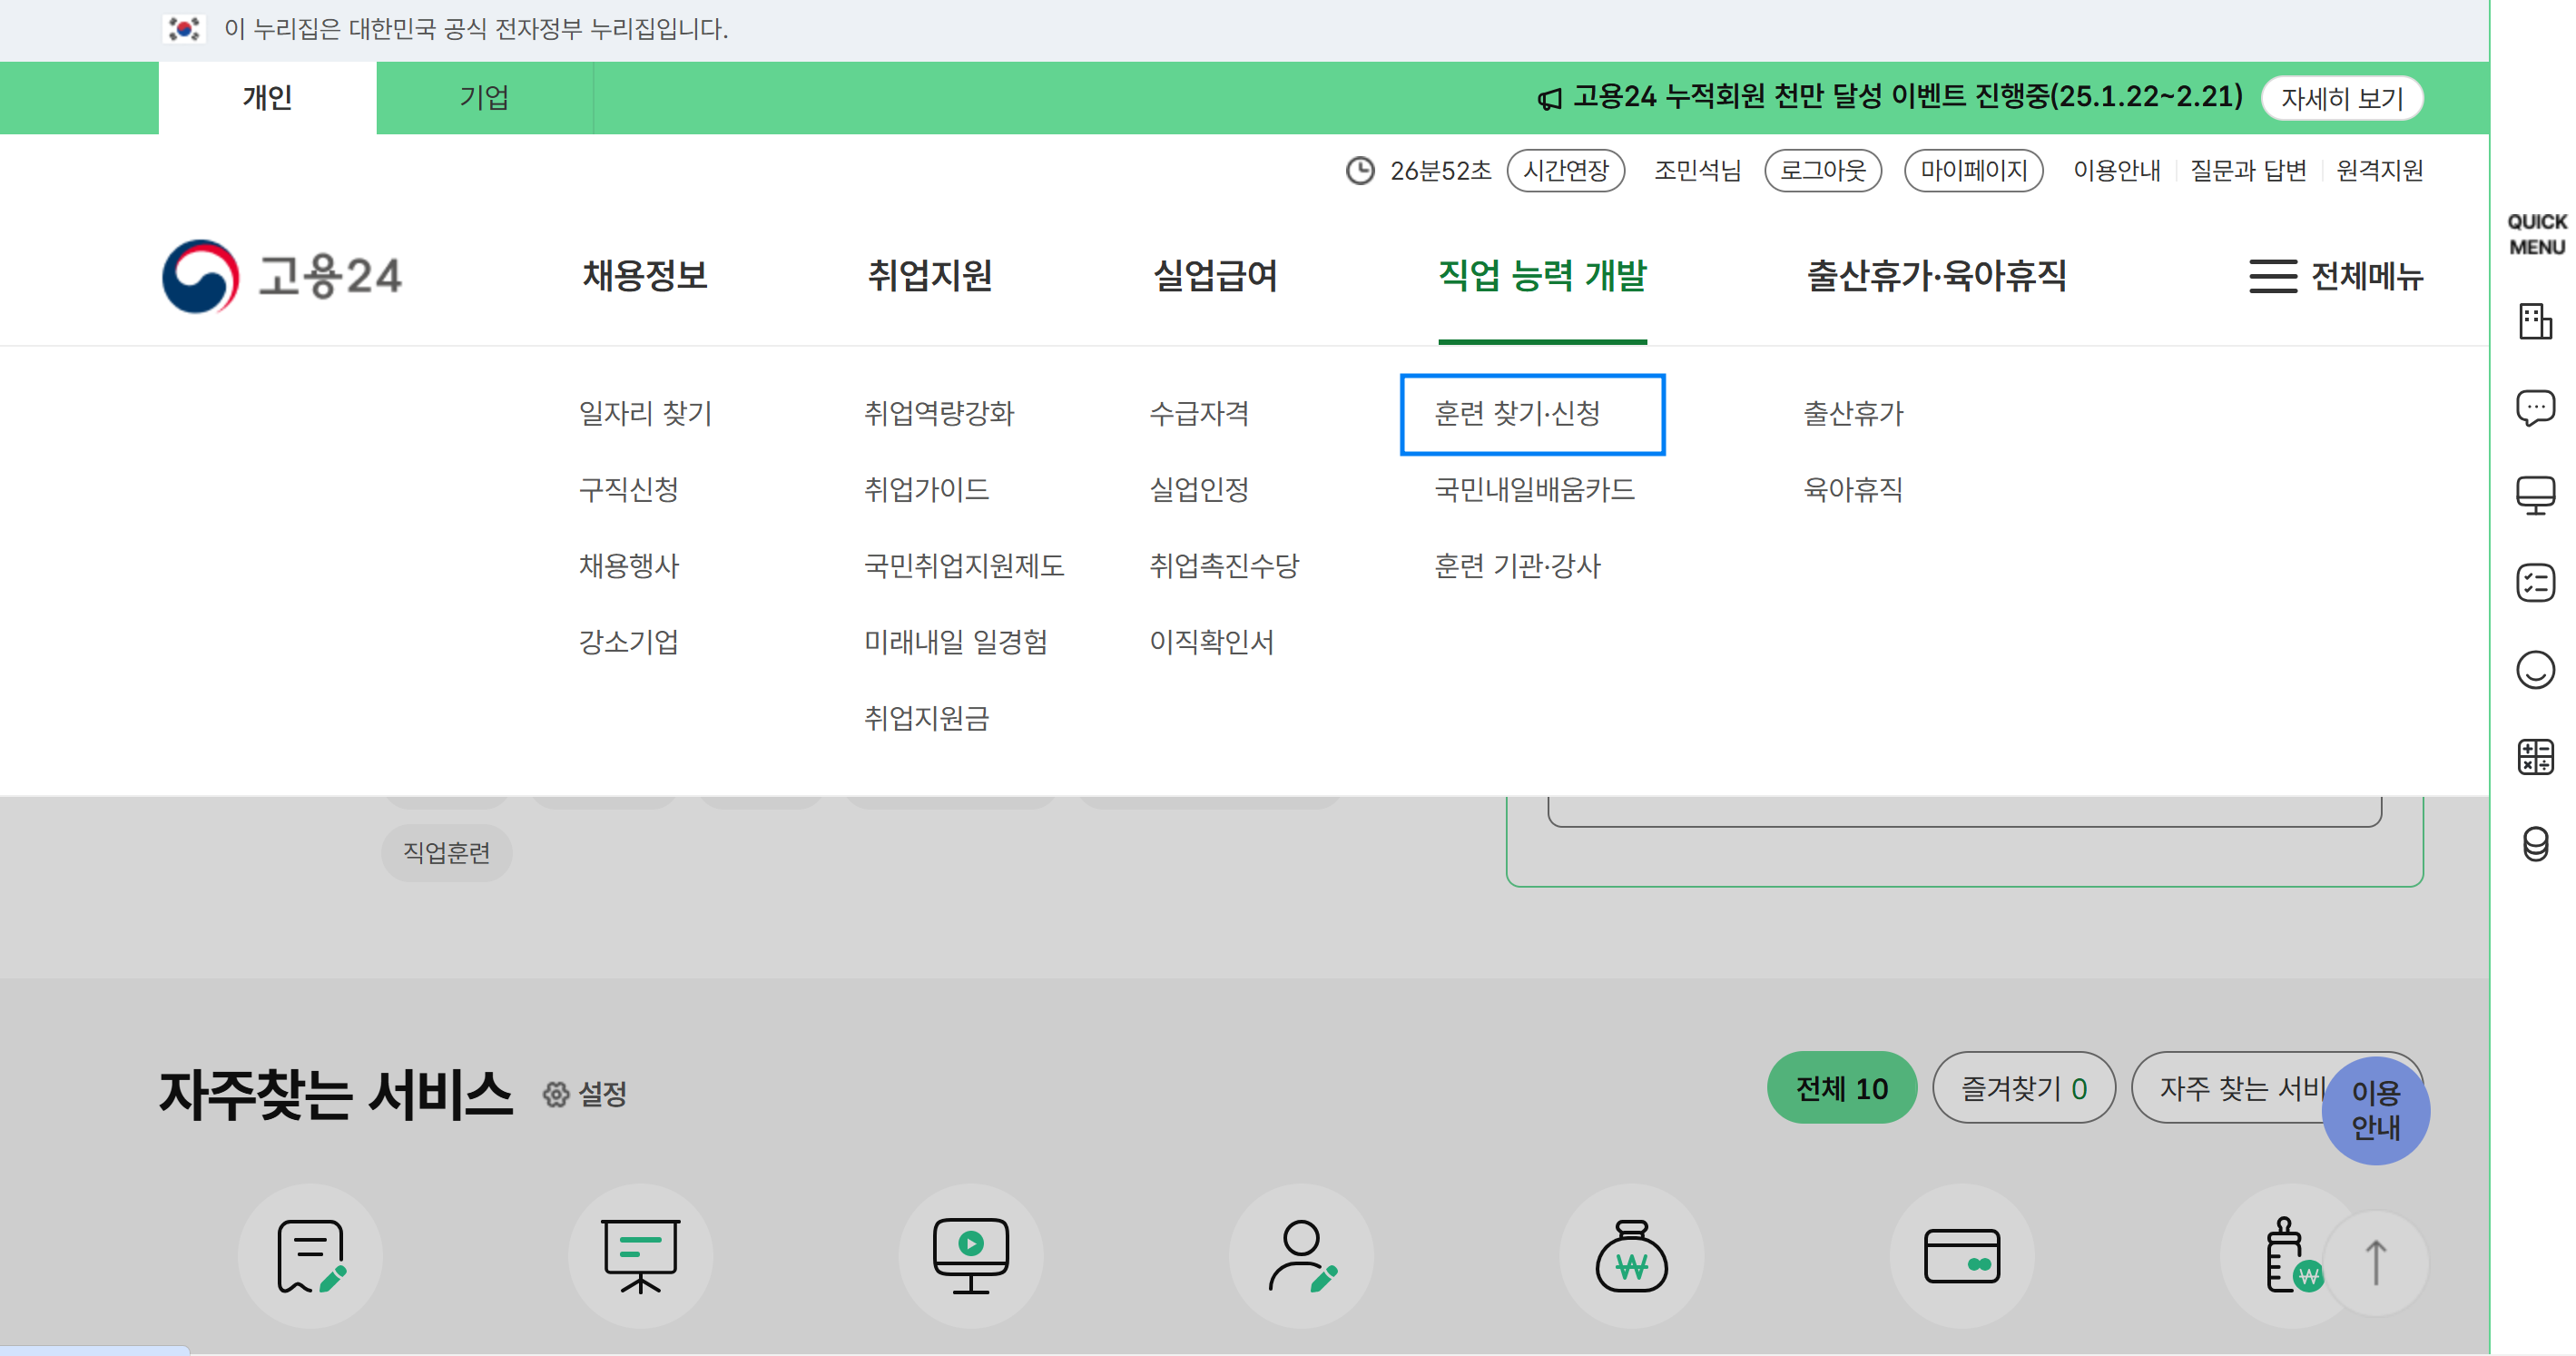Click the smiley face Quick Menu icon
The image size is (2576, 1356).
pyautogui.click(x=2535, y=669)
